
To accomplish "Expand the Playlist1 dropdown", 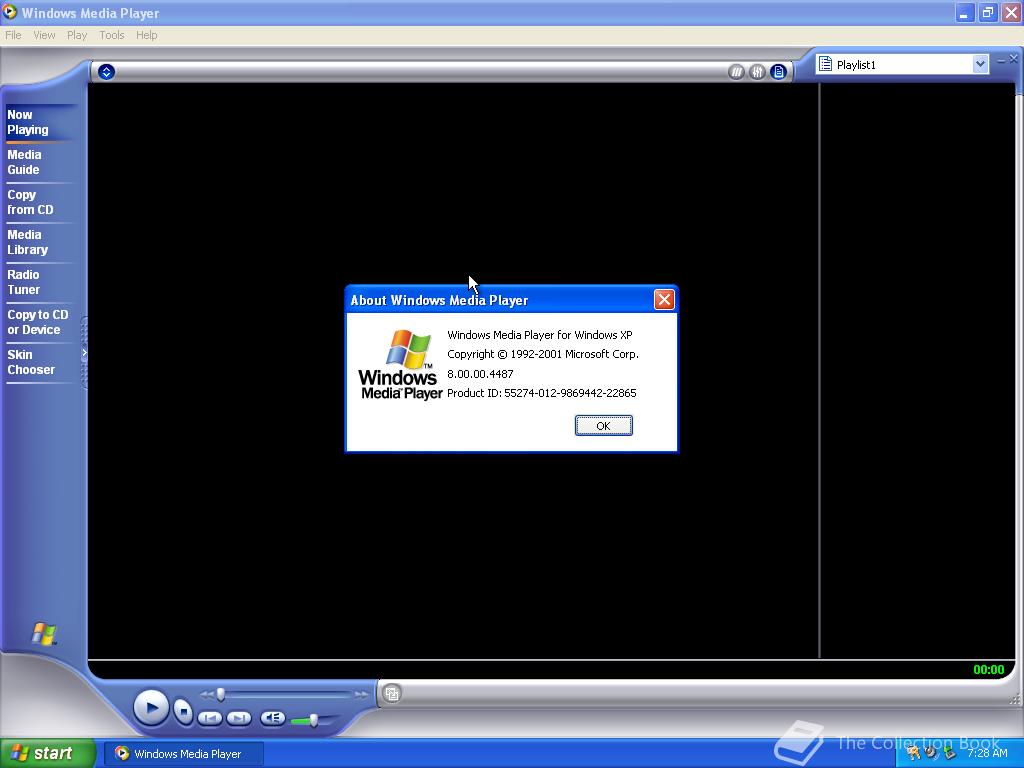I will point(979,63).
